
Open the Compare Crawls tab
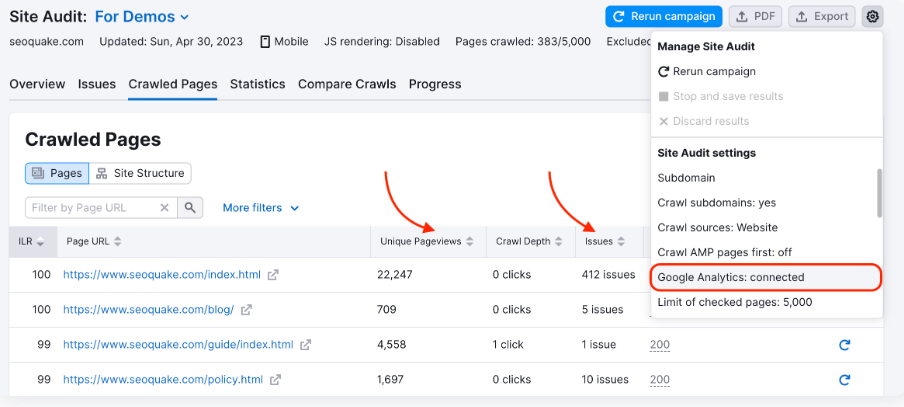347,84
